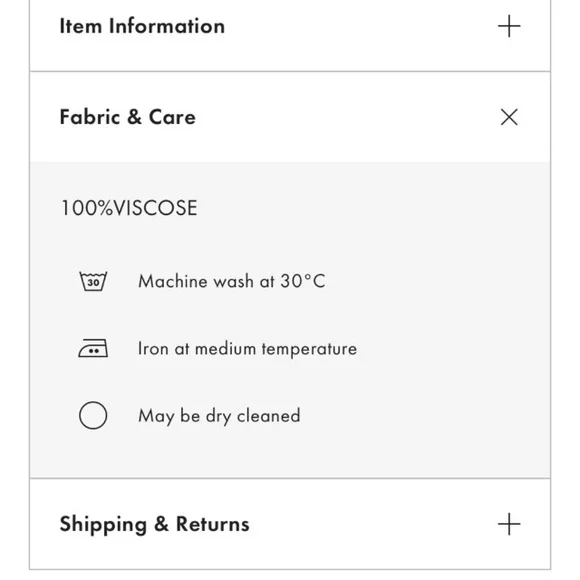Screen dimensions: 580x580
Task: Click the word 'Fabric' in the heading
Action: click(x=90, y=117)
